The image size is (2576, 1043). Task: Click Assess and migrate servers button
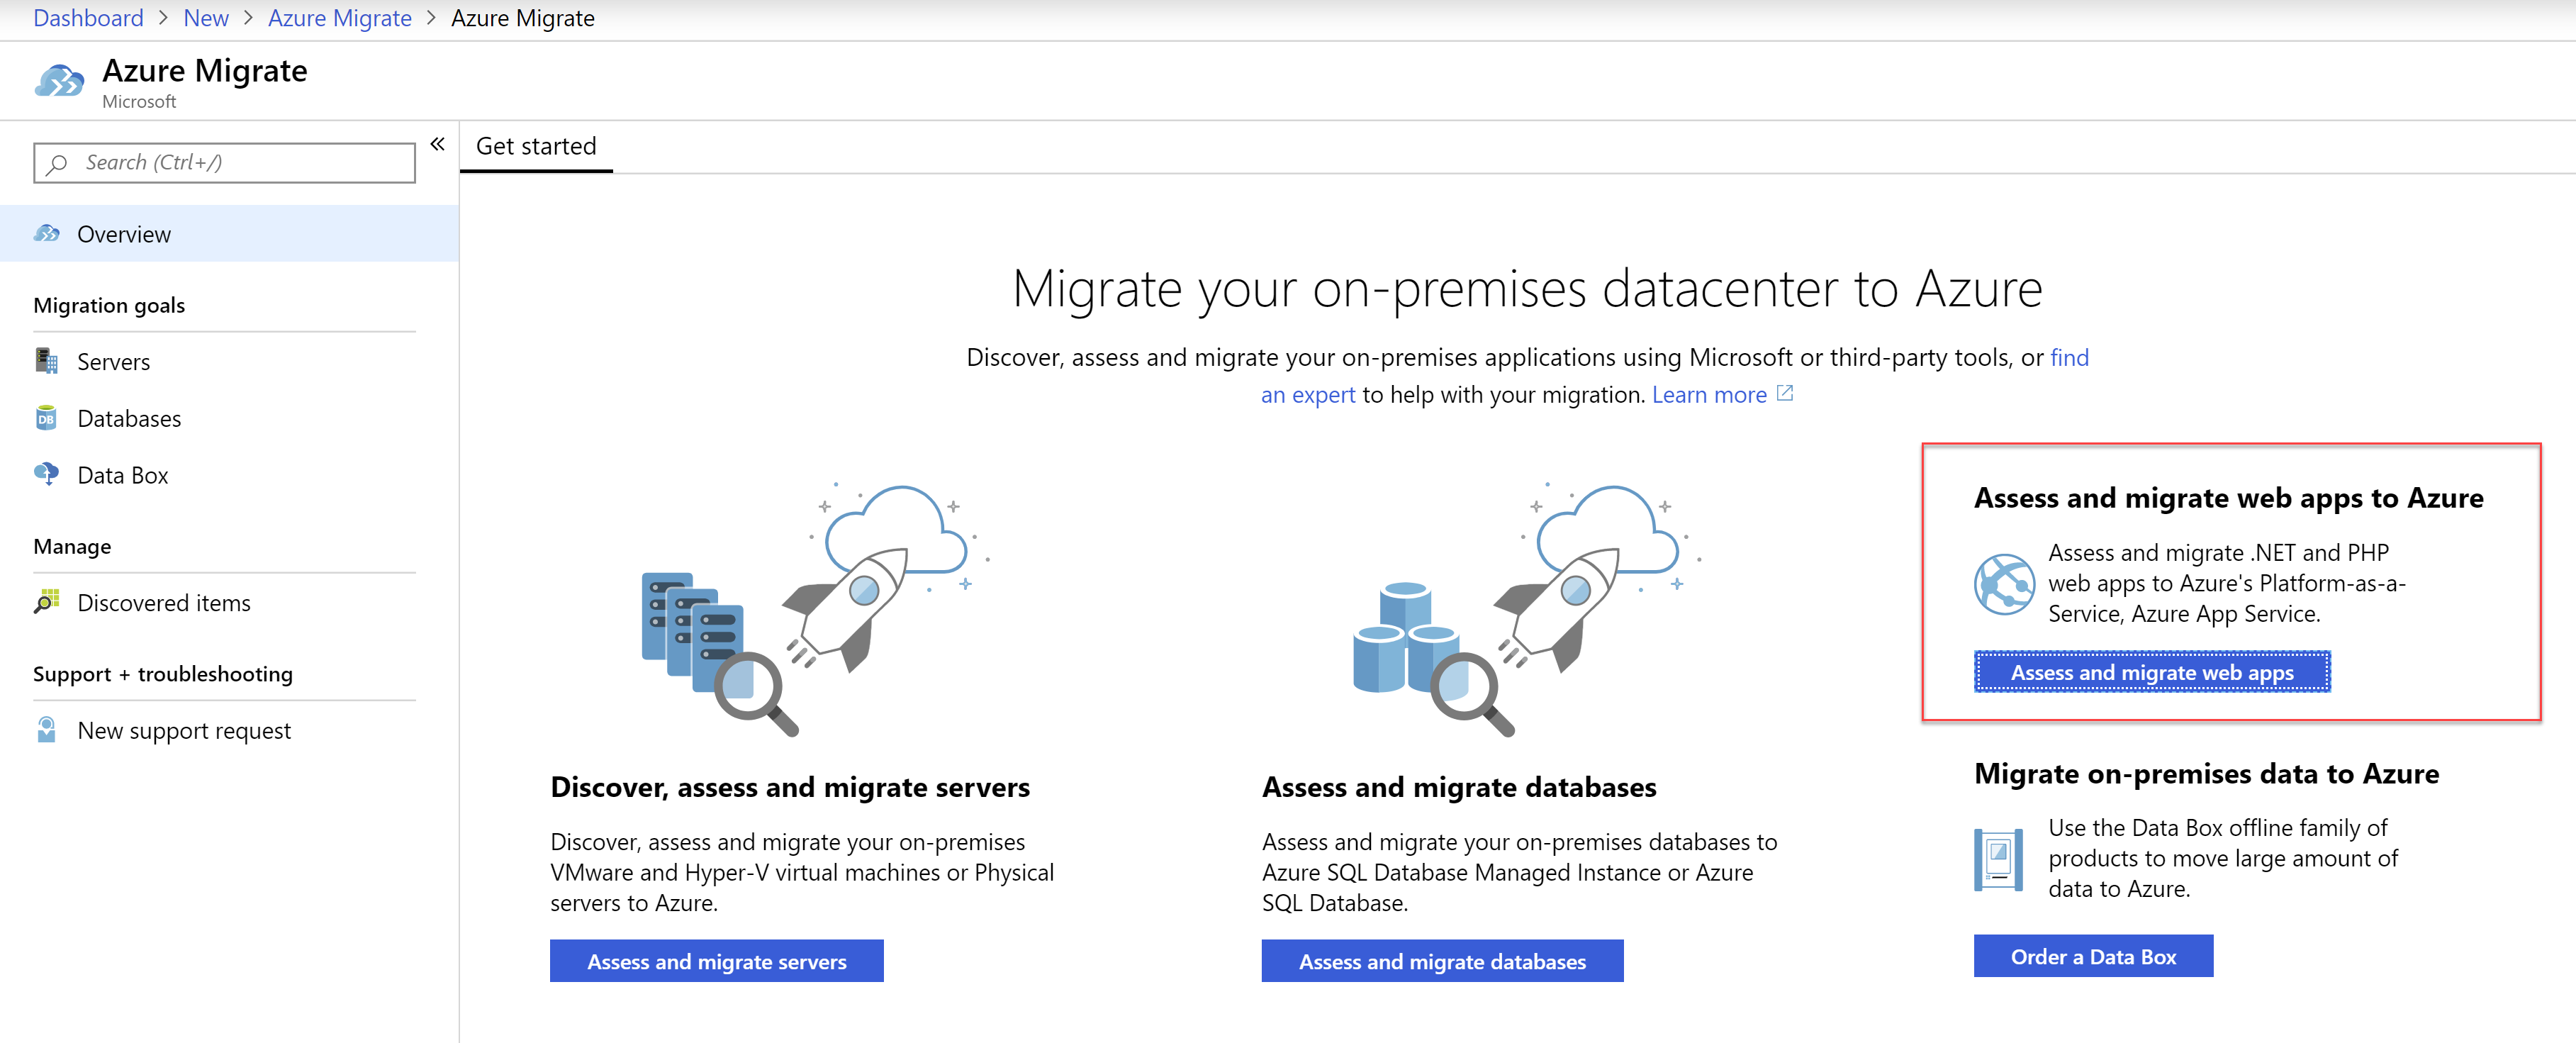point(716,961)
